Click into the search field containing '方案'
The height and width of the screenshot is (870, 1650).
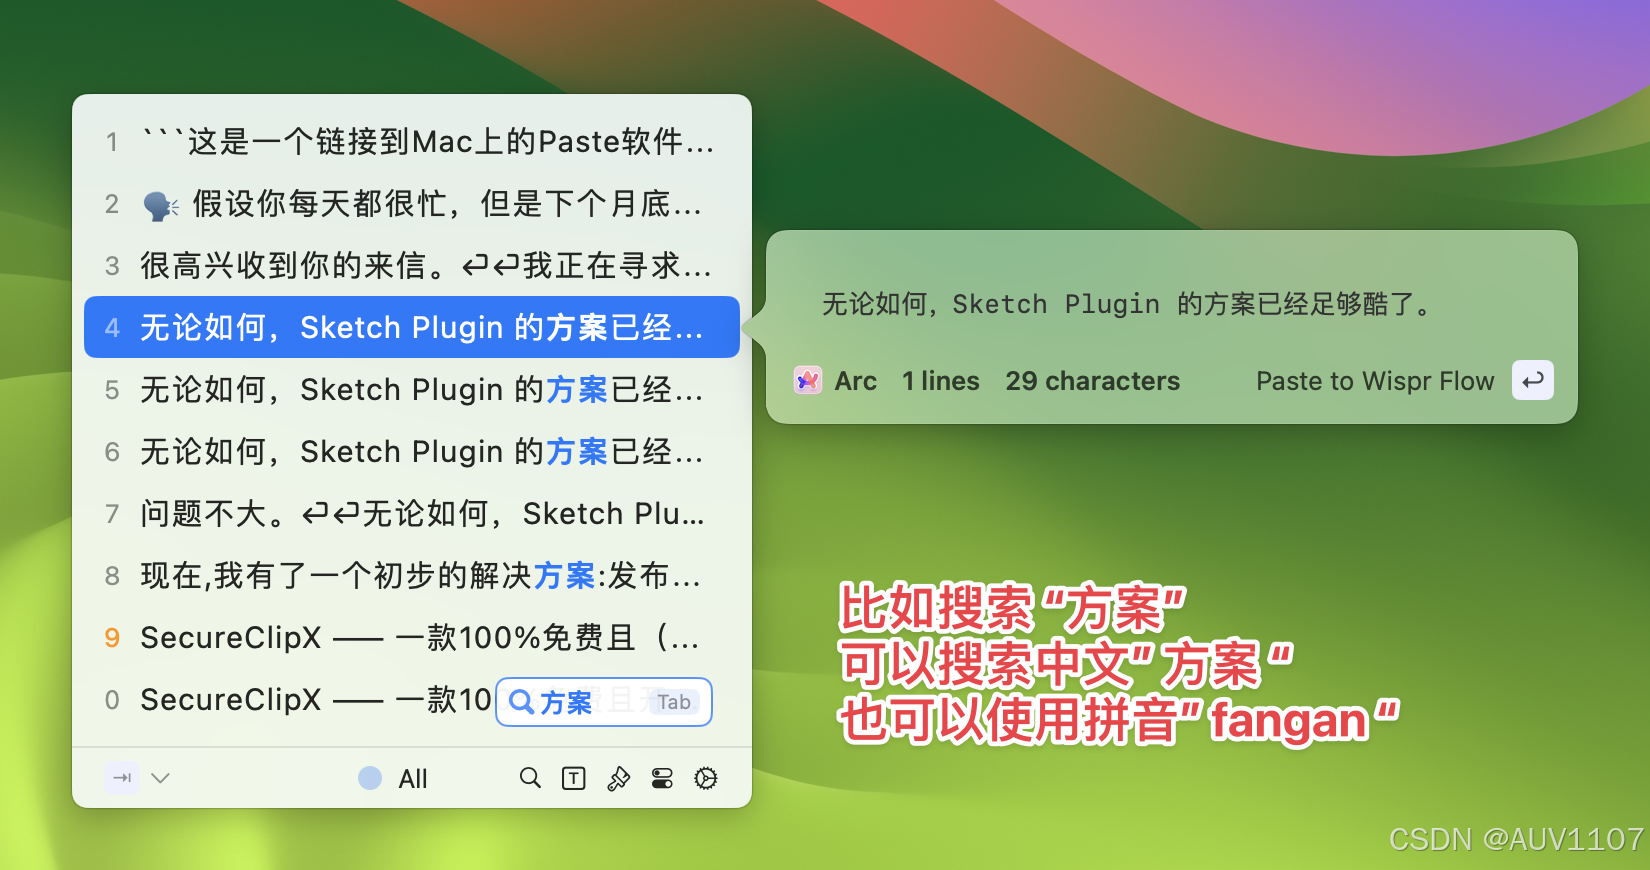(x=604, y=702)
